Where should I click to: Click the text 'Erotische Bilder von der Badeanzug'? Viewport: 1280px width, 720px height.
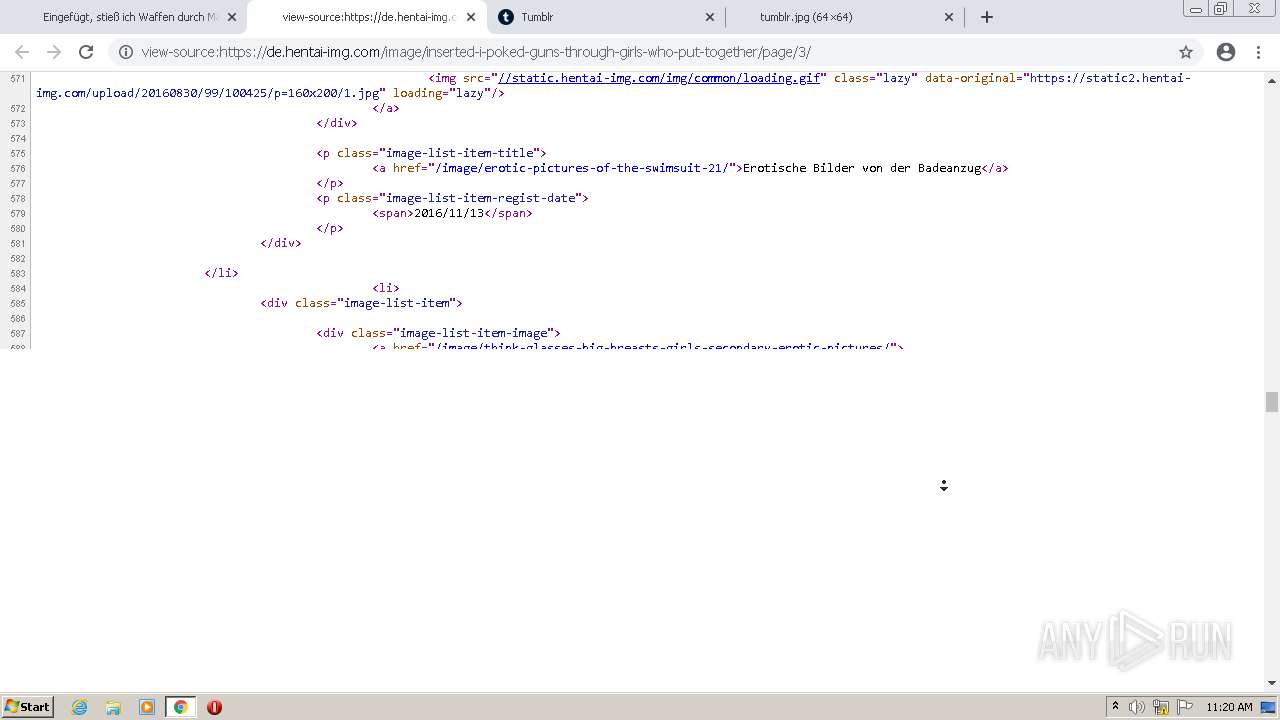pyautogui.click(x=862, y=168)
